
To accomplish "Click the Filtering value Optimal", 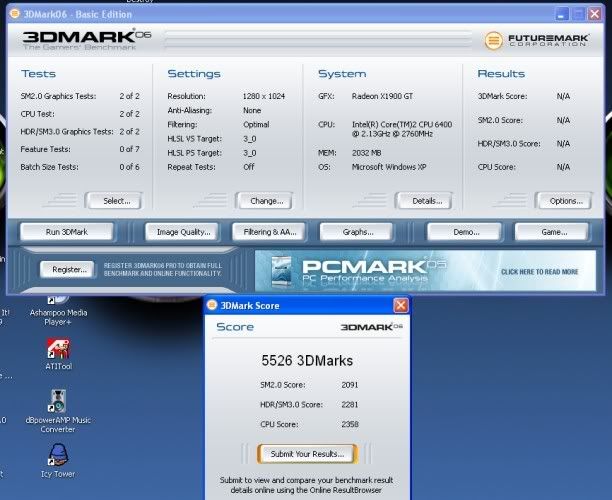I will click(256, 125).
